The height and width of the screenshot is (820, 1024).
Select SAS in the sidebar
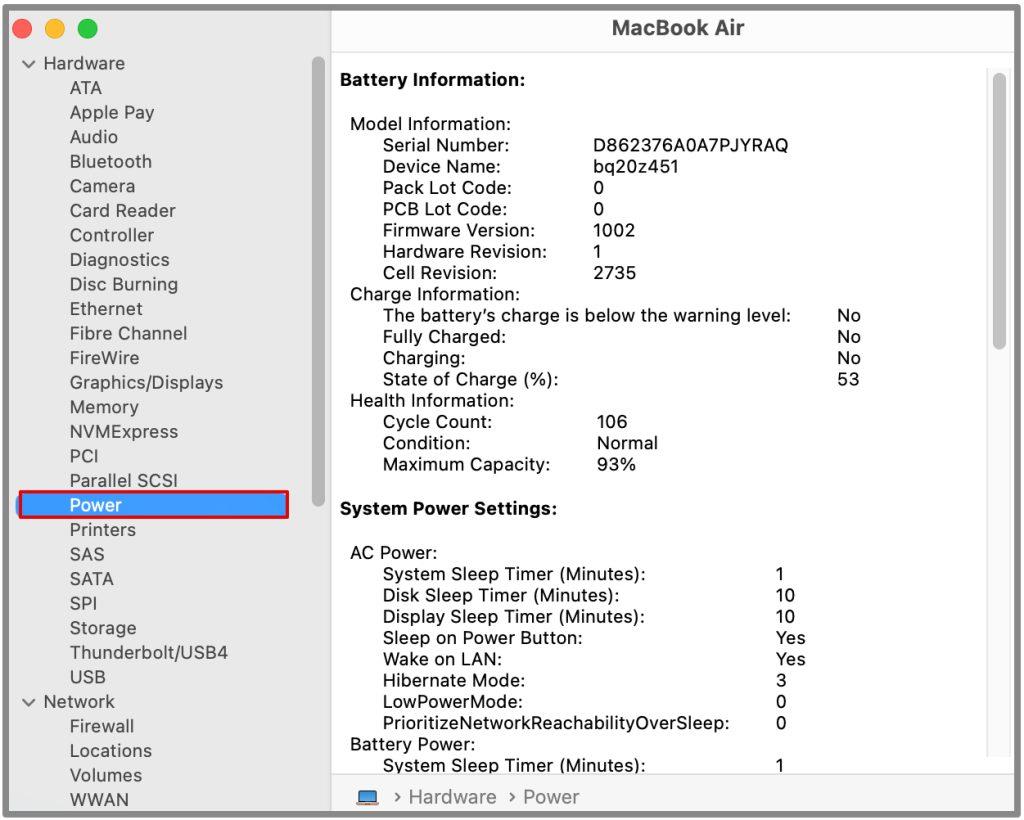coord(87,554)
